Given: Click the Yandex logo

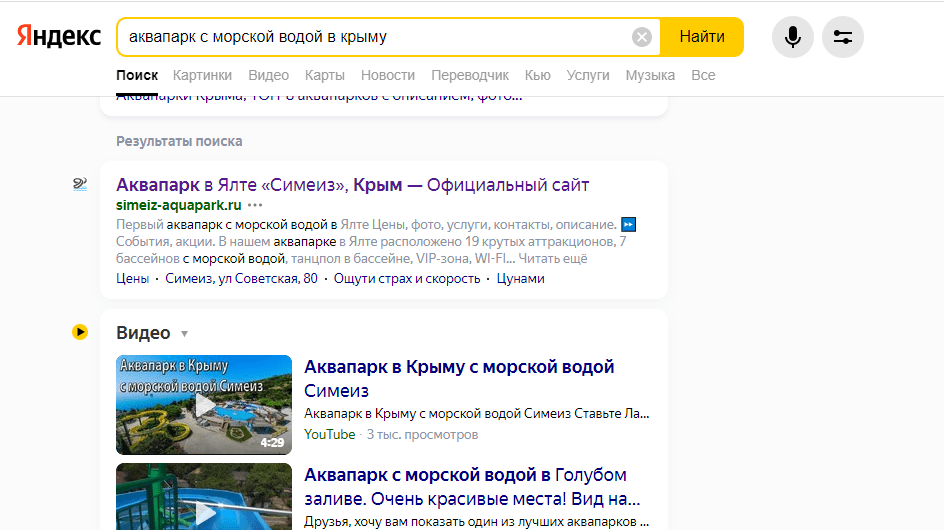Looking at the screenshot, I should (x=59, y=37).
